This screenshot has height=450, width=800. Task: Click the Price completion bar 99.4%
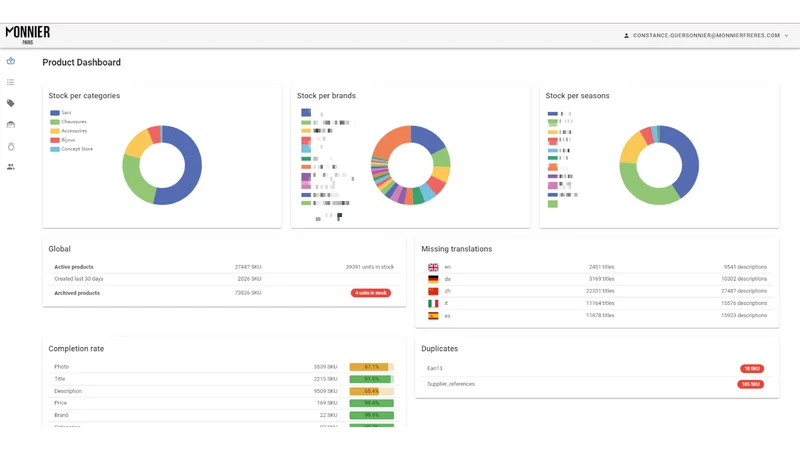(x=371, y=403)
